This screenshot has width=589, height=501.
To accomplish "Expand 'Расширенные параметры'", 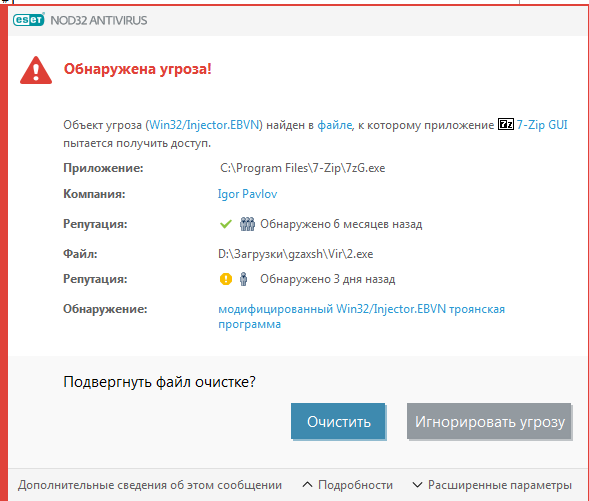I will (492, 485).
